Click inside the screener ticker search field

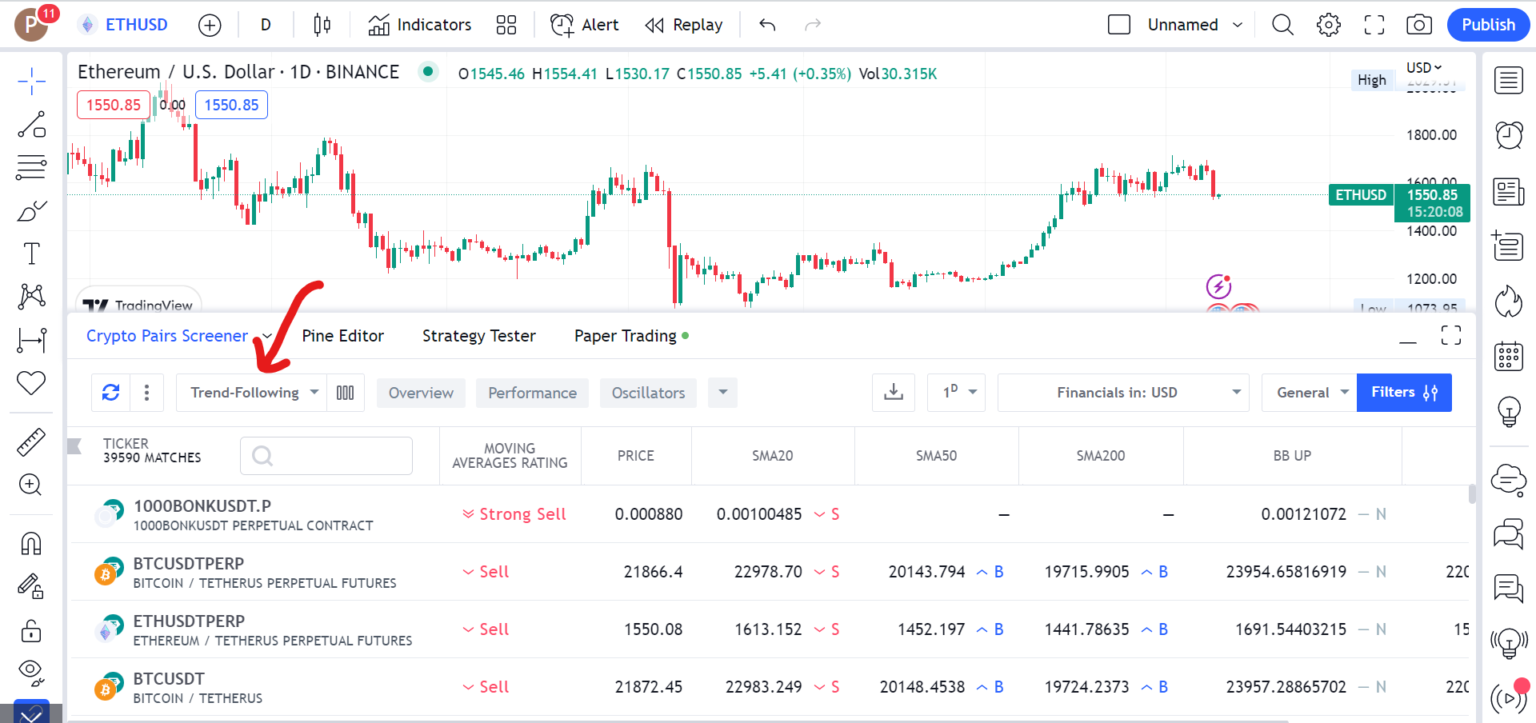point(326,455)
